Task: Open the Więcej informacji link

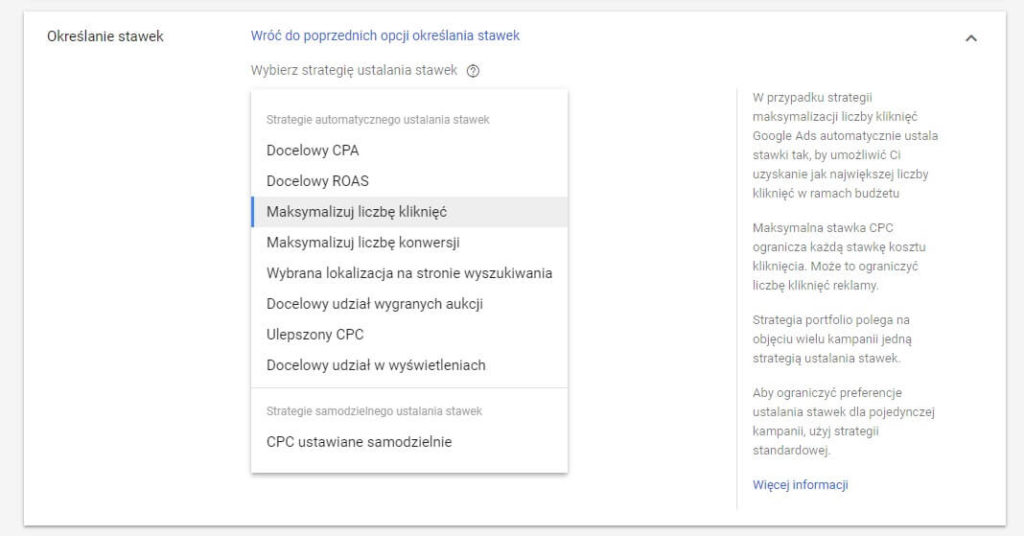Action: tap(800, 485)
